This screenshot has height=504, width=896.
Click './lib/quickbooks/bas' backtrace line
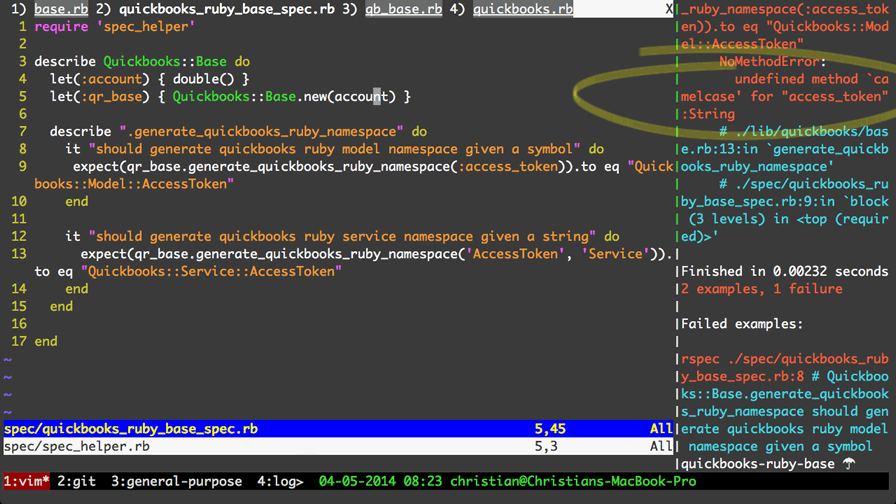pyautogui.click(x=803, y=131)
